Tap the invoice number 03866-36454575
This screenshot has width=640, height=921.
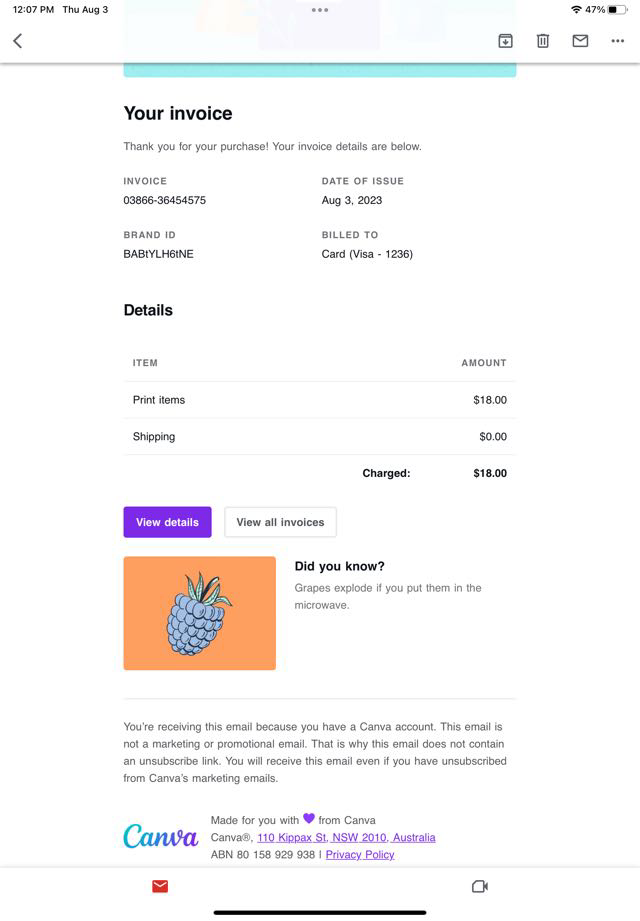pos(165,200)
